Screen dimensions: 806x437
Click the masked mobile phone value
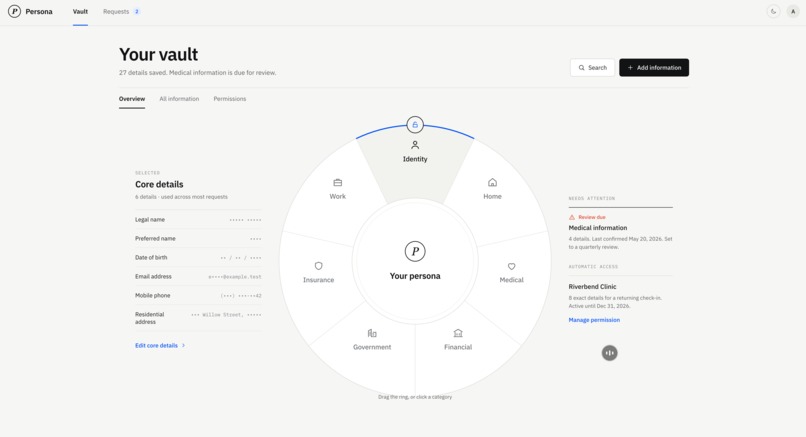click(241, 296)
